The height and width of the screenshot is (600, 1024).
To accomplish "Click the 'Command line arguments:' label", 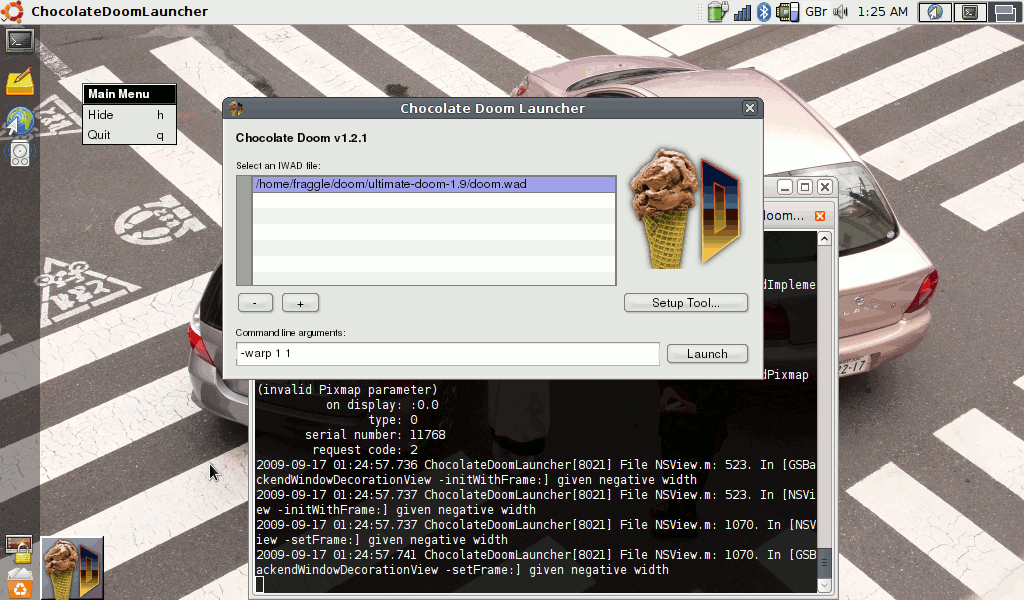I will point(291,333).
